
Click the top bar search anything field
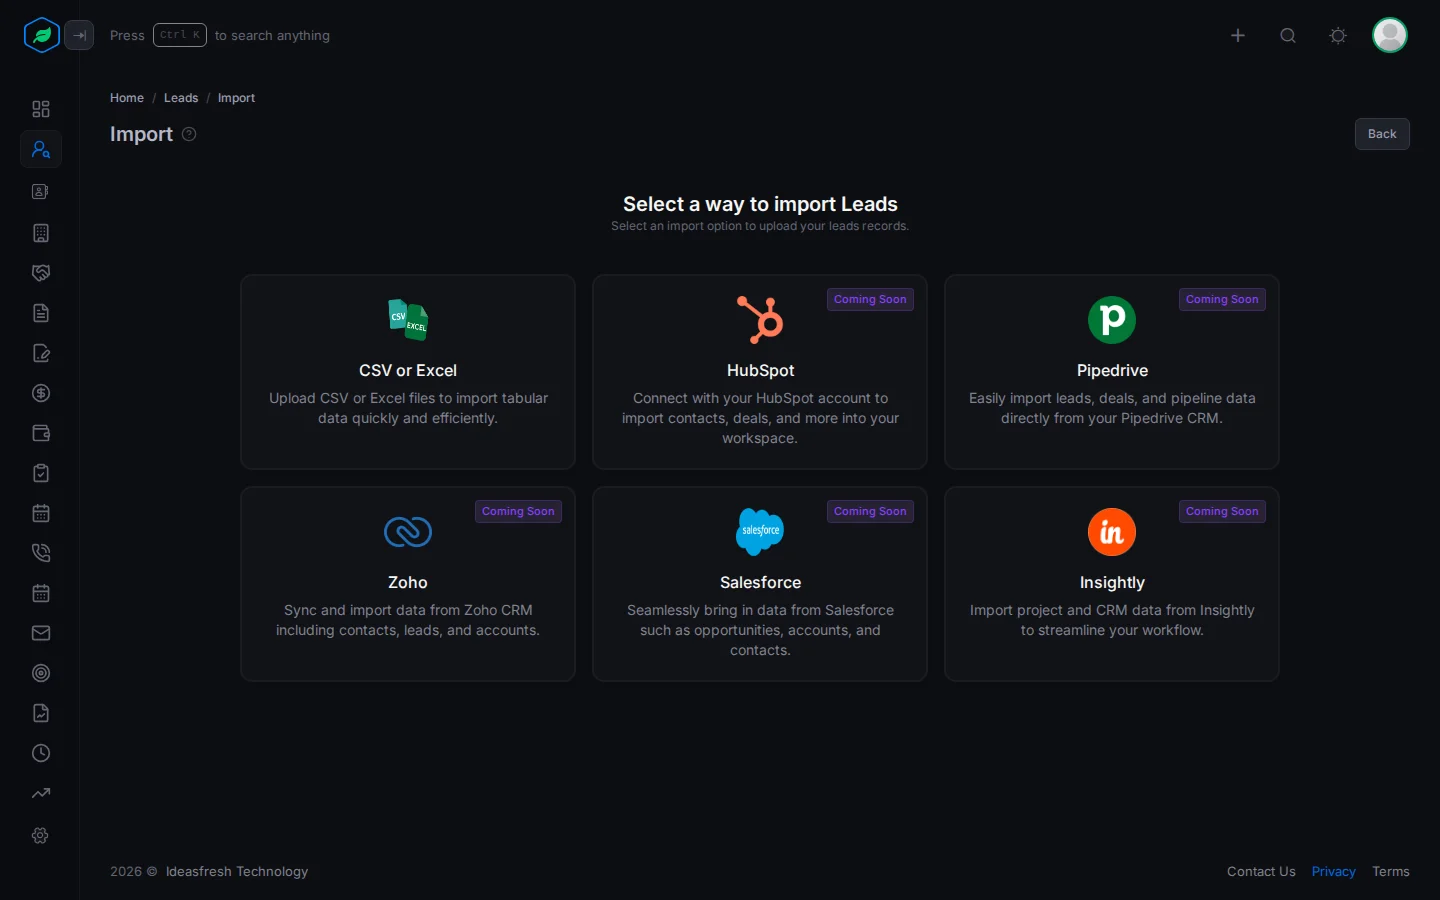point(220,35)
